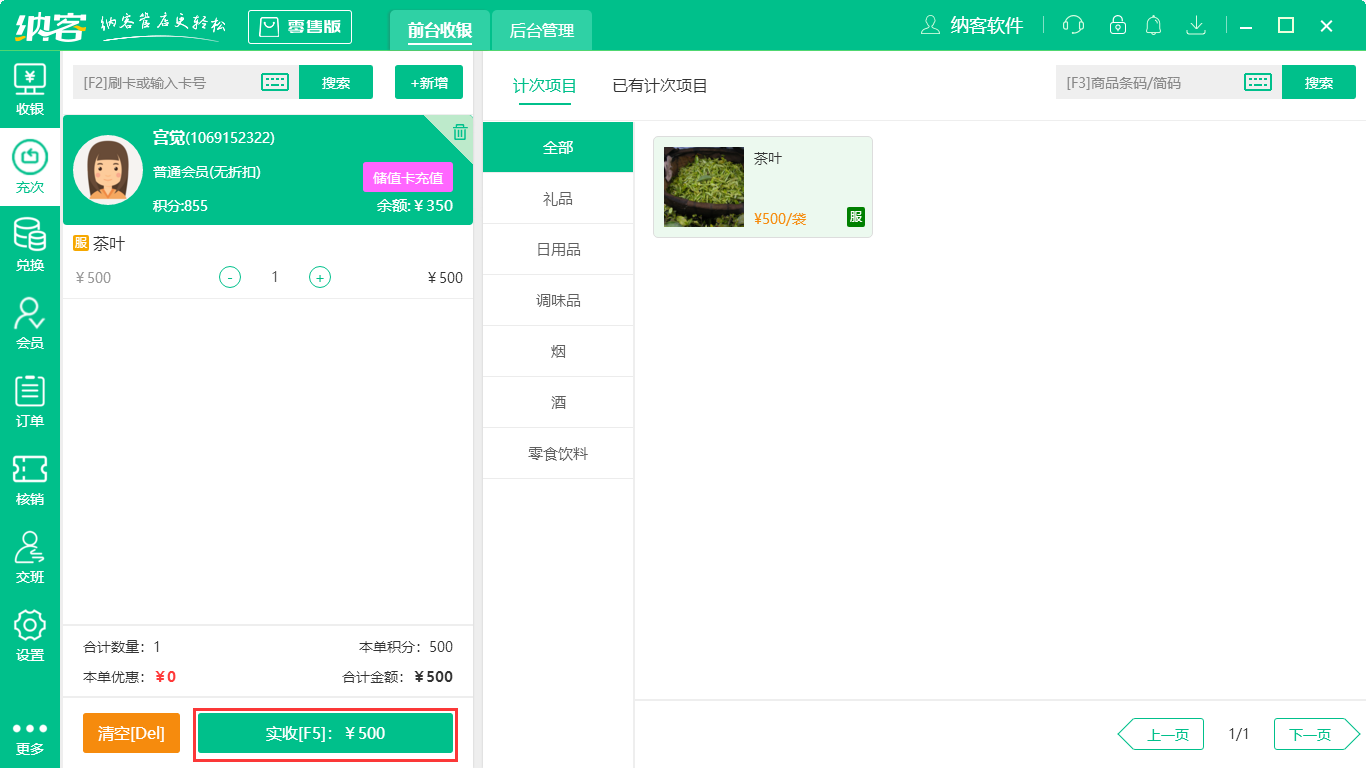Click the keyboard icon in barcode field

pos(1258,82)
